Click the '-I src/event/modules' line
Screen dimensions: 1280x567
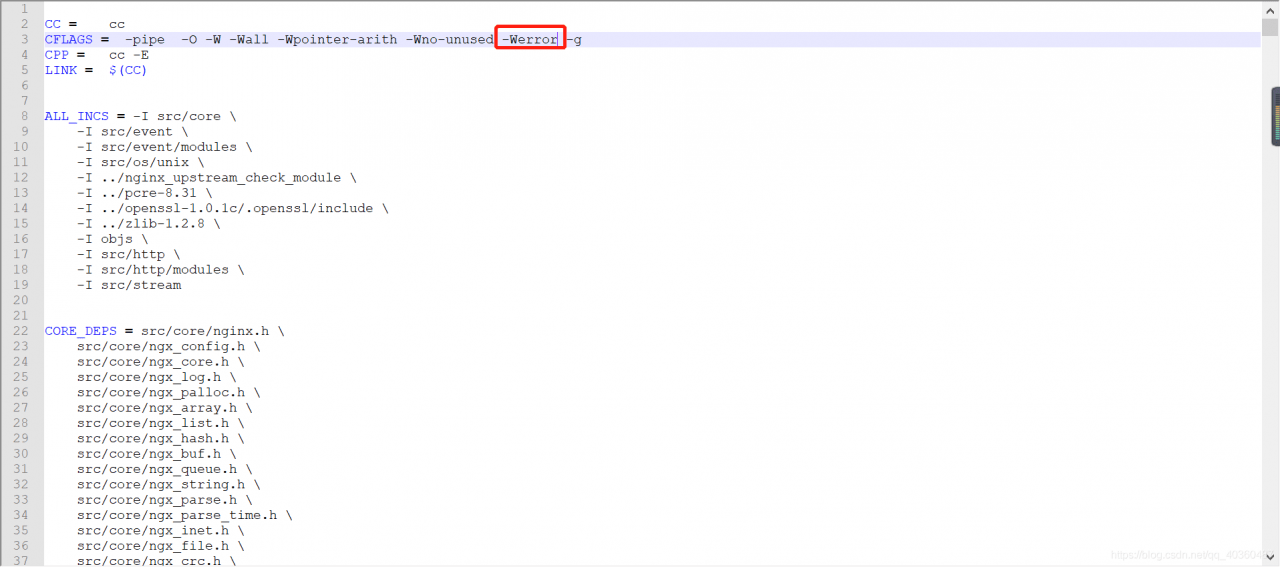[164, 147]
